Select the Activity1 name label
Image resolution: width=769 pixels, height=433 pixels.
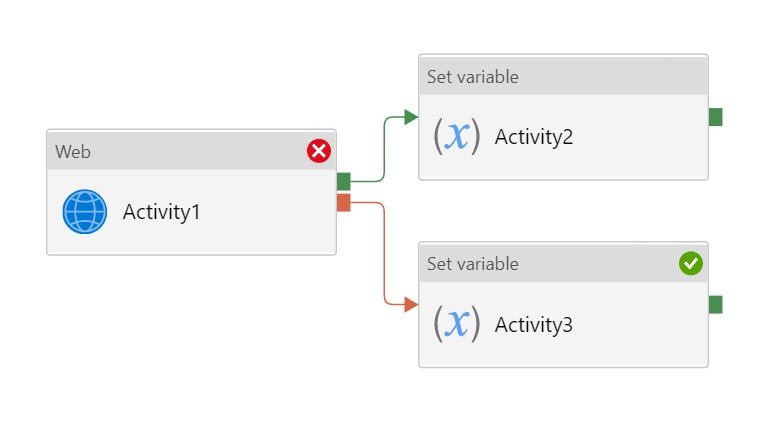tap(162, 212)
